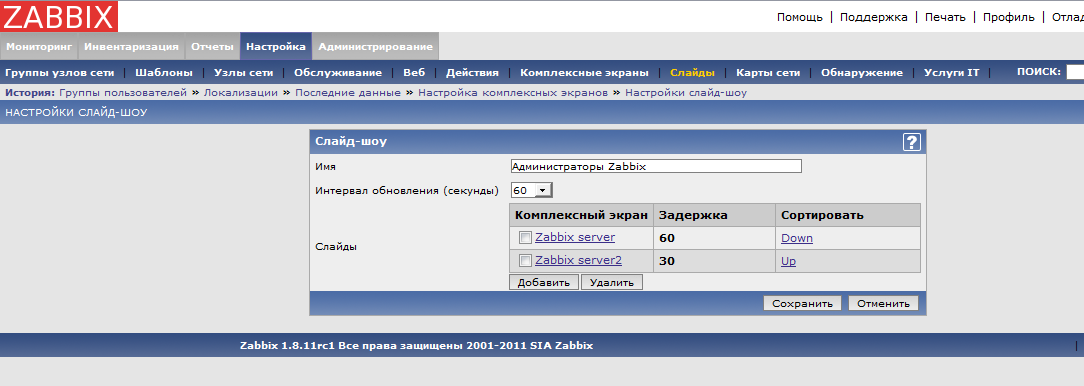The height and width of the screenshot is (386, 1084).
Task: Check the Zabbix server slide checkbox
Action: tap(525, 237)
